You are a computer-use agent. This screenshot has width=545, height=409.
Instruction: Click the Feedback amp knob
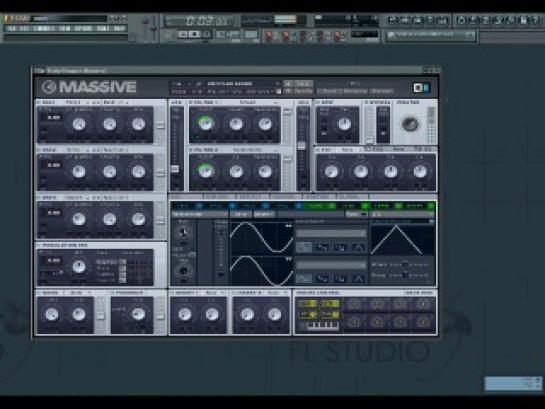tap(138, 314)
